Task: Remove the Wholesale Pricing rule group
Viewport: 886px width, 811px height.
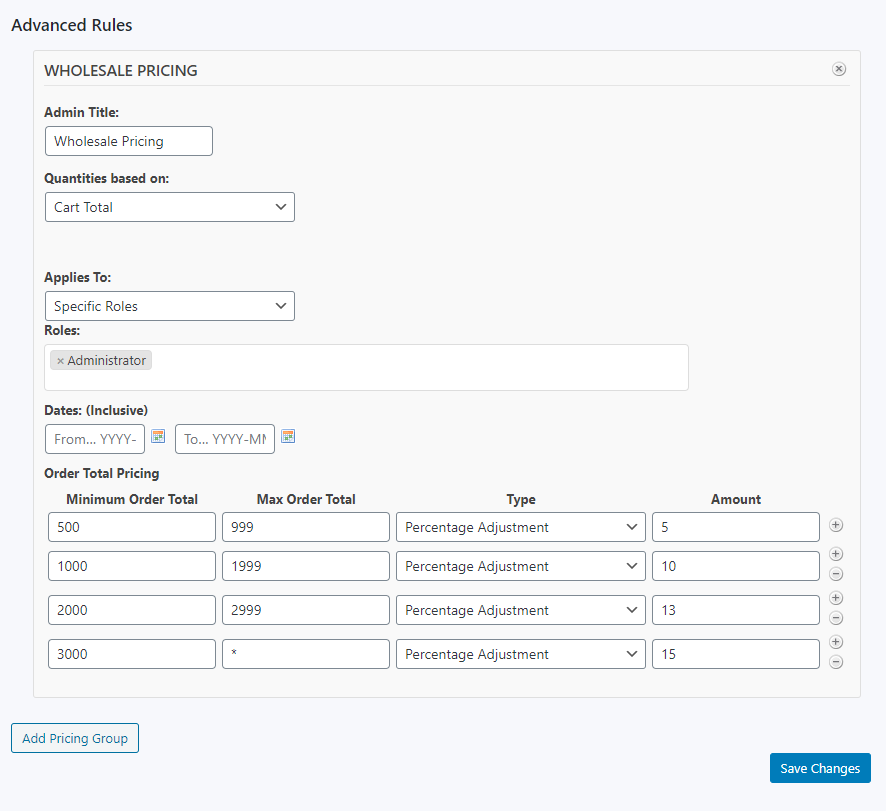Action: [839, 69]
